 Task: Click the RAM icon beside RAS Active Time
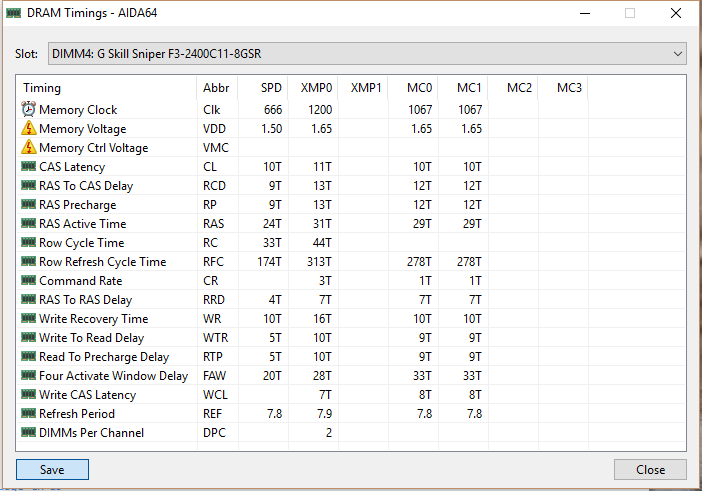(x=29, y=223)
